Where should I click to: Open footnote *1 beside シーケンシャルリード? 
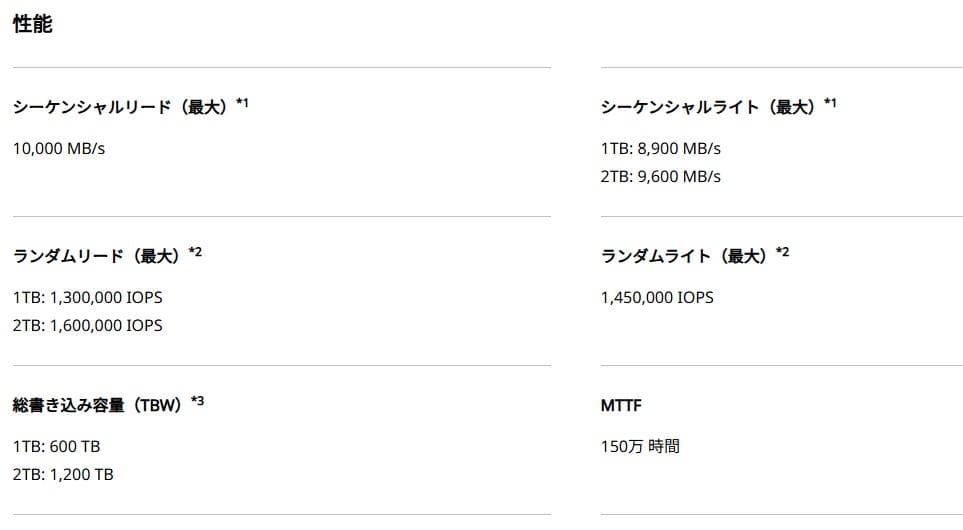point(242,103)
